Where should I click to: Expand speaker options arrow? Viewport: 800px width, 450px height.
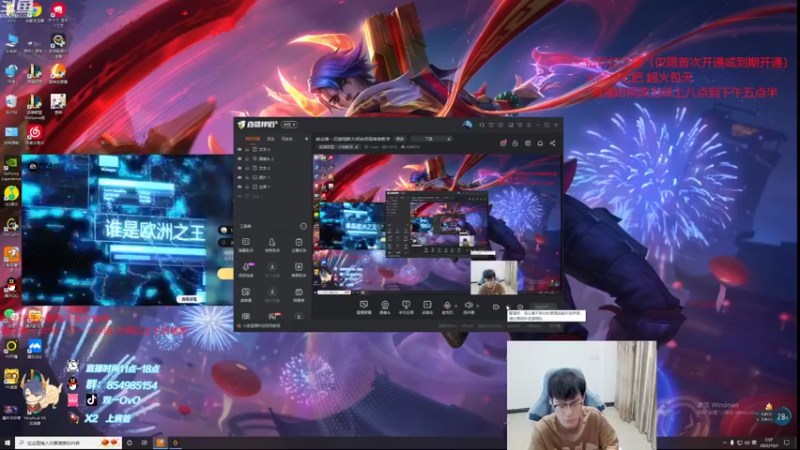point(478,306)
